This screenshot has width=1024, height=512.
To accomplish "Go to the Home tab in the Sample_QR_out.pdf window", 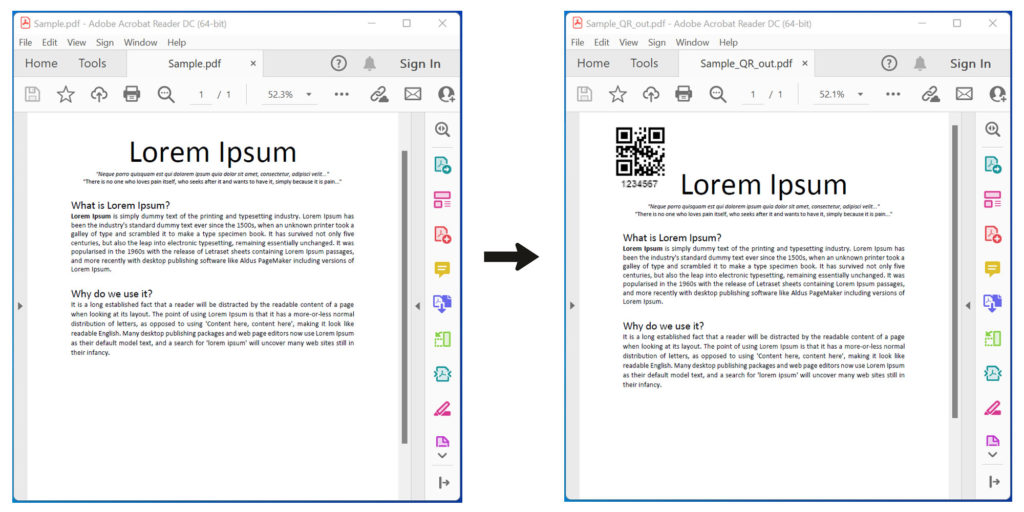I will point(593,63).
